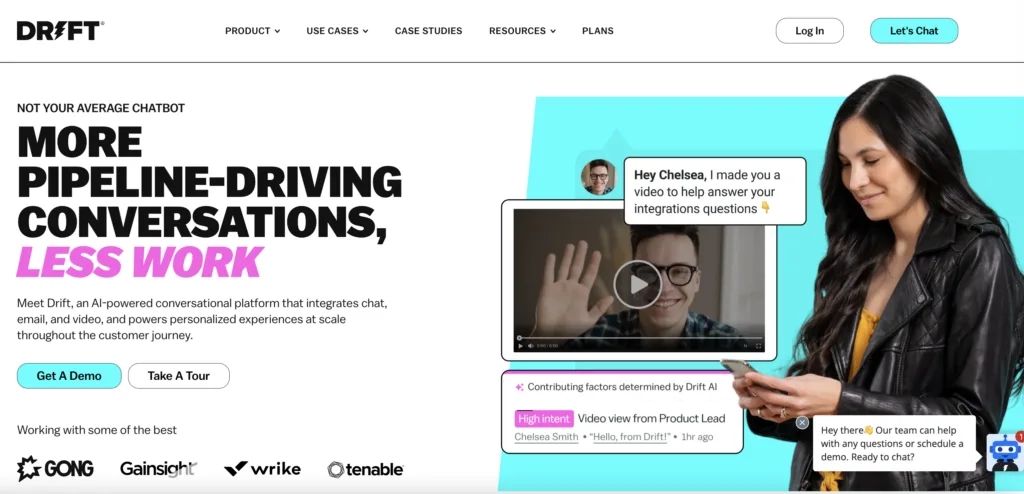Click the Tenable logo
Screen dimensions: 1024x494
pos(365,469)
